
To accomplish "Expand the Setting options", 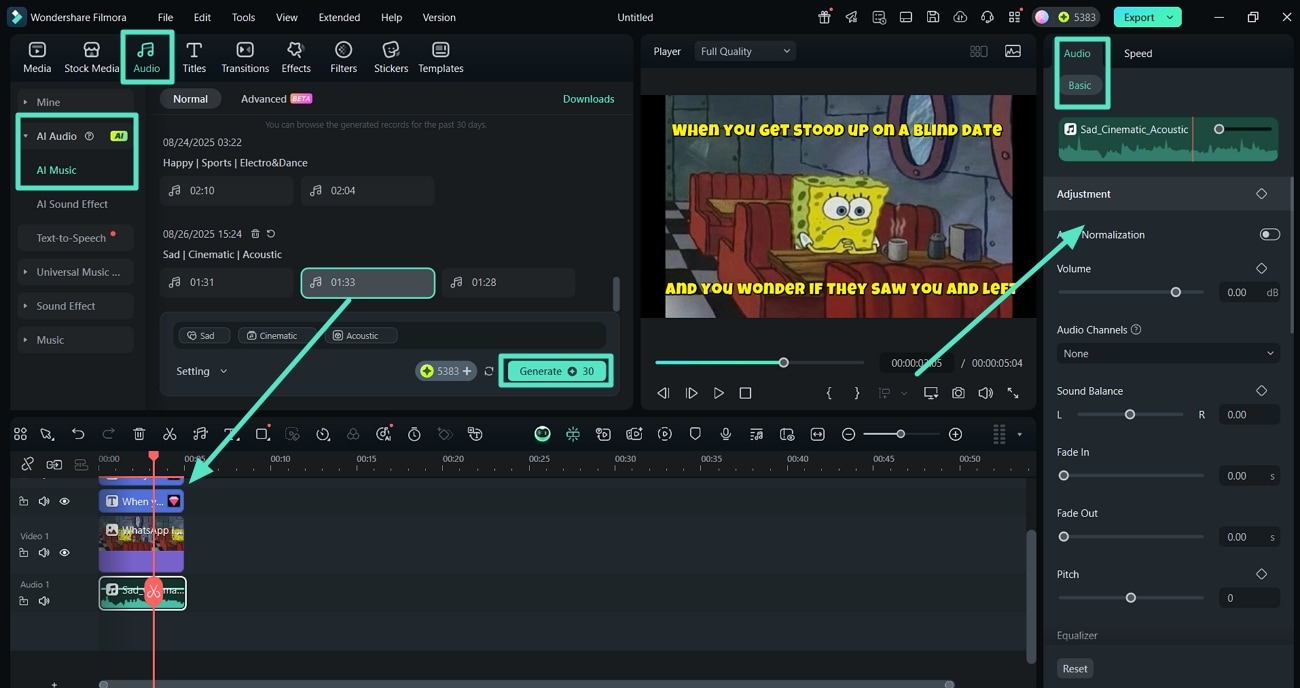I will coord(202,371).
